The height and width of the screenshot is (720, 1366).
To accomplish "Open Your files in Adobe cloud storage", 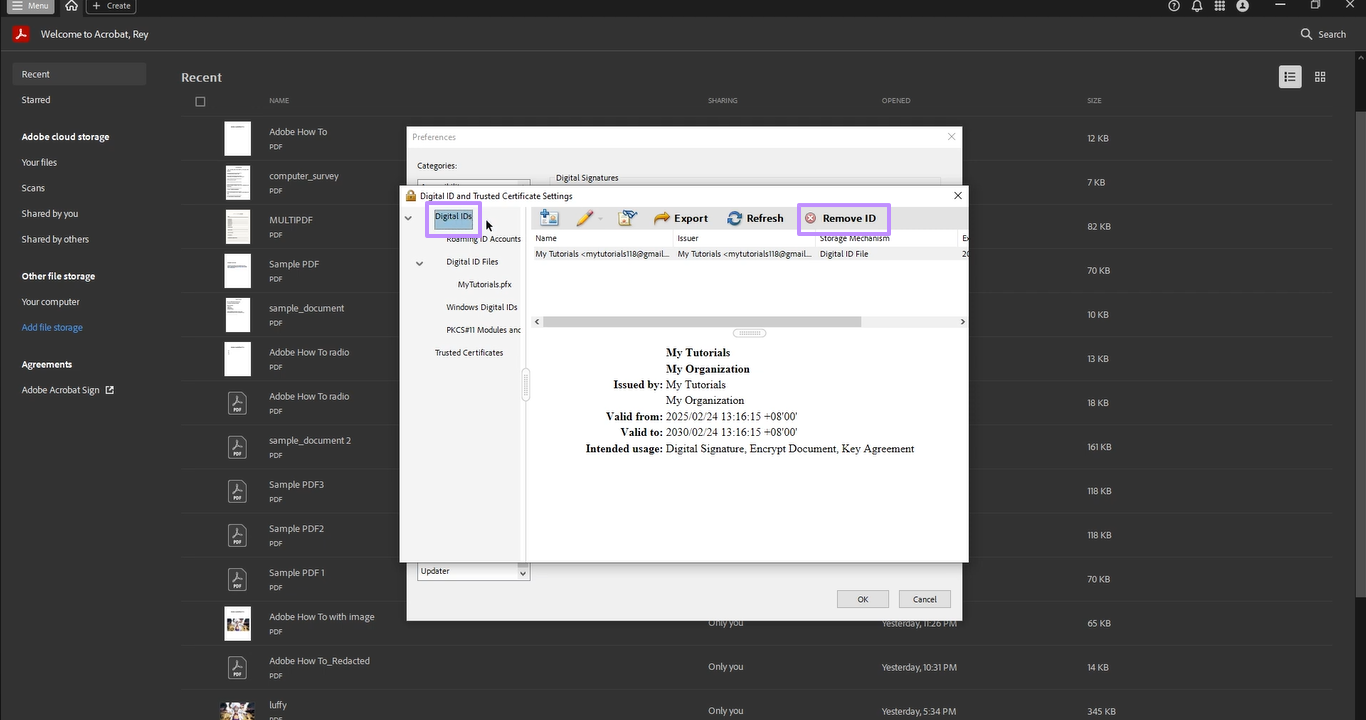I will pyautogui.click(x=40, y=162).
